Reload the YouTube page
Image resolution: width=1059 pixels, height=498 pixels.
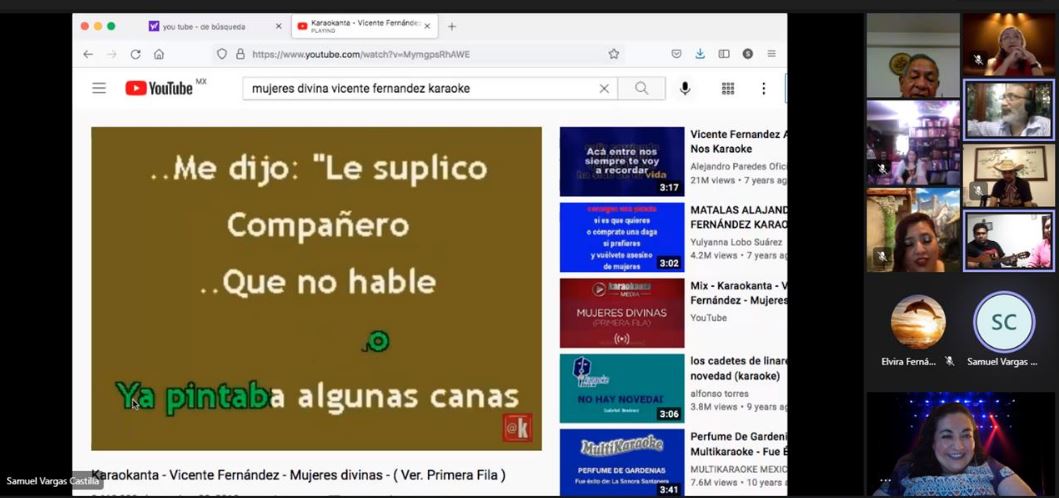tap(135, 54)
